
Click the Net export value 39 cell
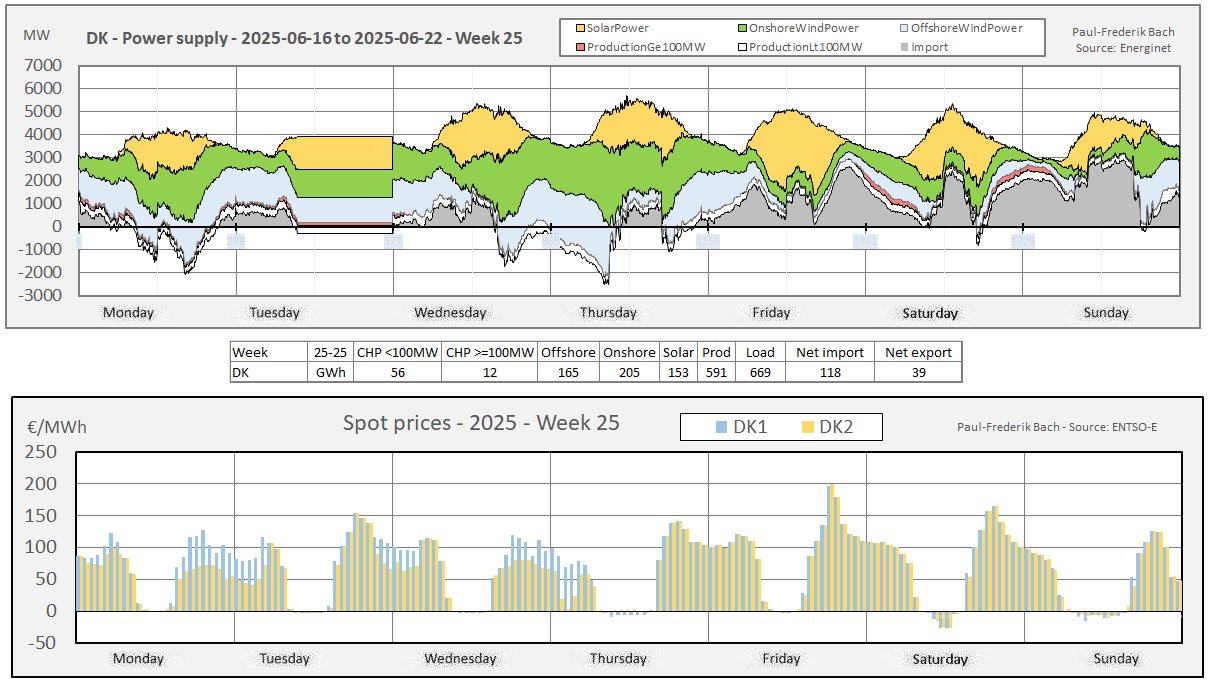pos(917,372)
